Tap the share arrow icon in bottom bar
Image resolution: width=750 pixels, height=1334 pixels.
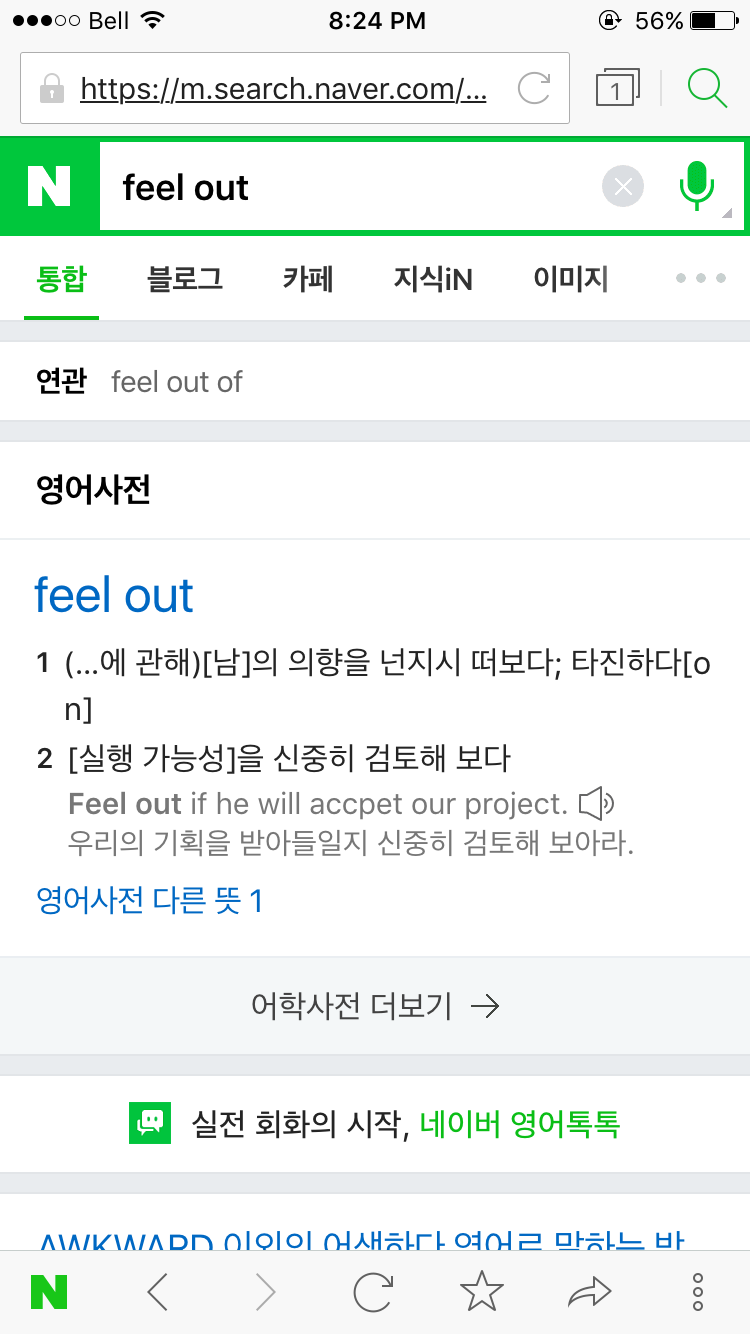click(590, 1292)
